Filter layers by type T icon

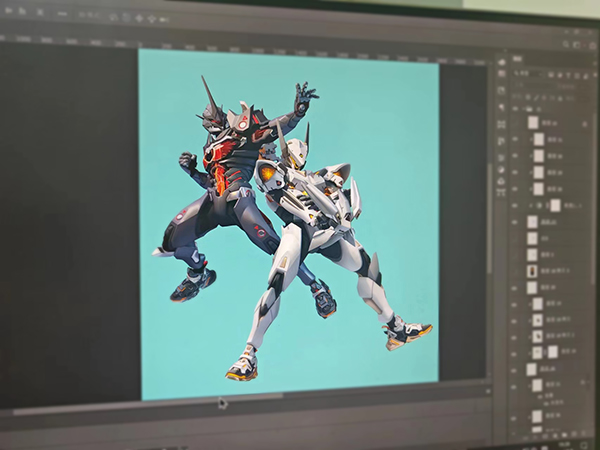pos(568,76)
